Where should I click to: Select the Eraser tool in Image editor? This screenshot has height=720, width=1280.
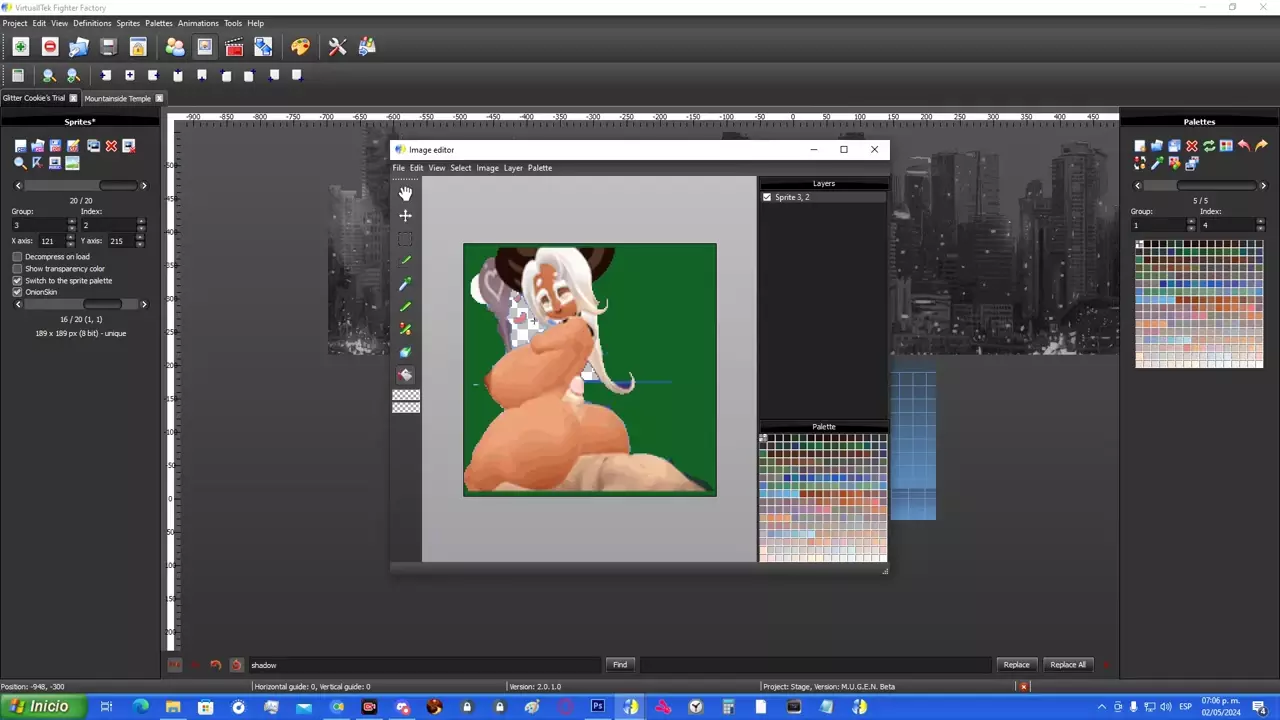(x=405, y=375)
